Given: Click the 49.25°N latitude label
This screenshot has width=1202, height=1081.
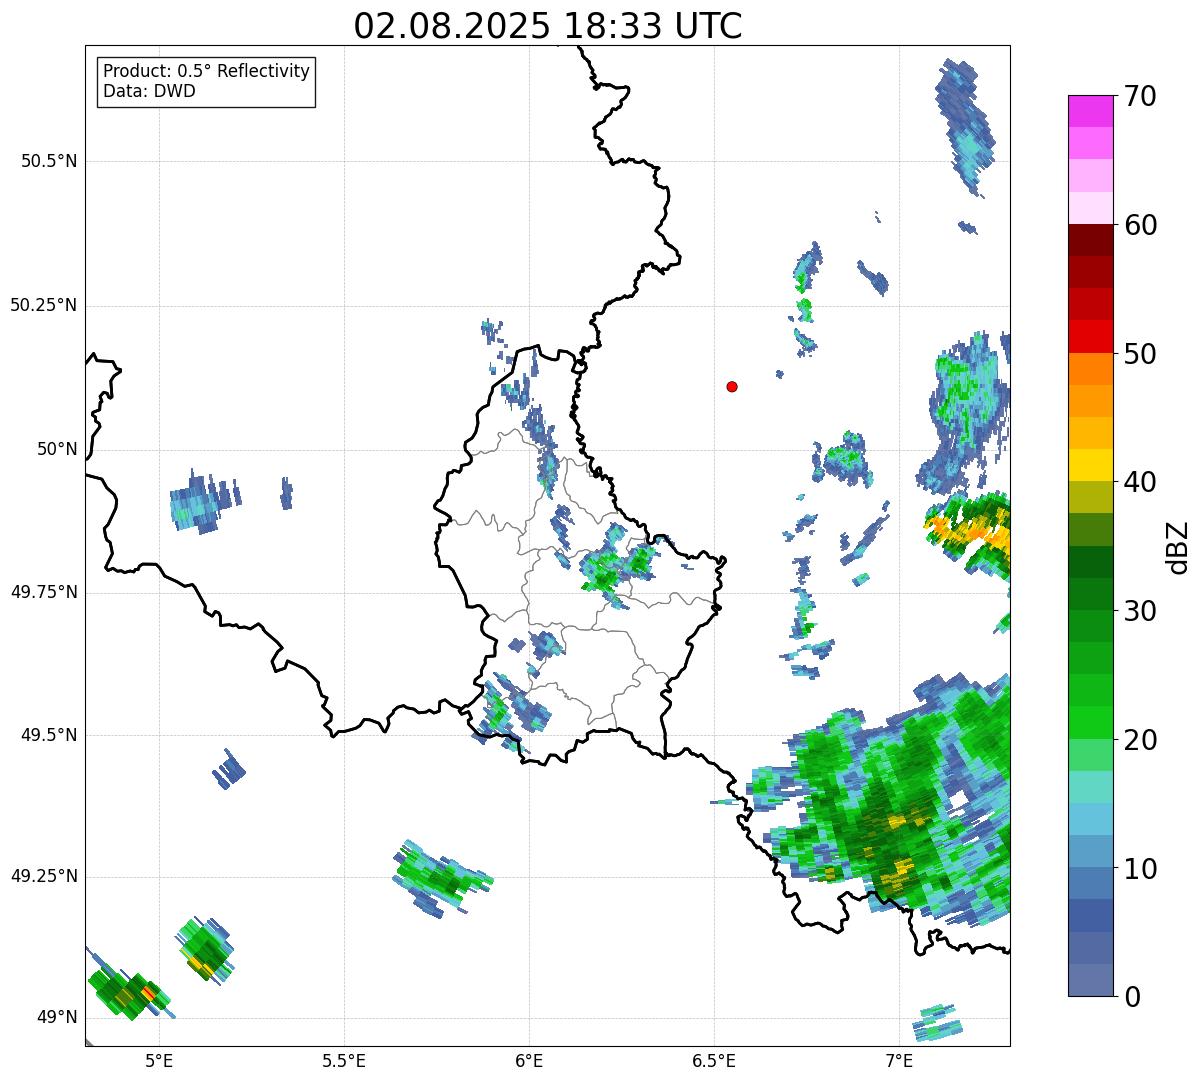Looking at the screenshot, I should tap(43, 876).
